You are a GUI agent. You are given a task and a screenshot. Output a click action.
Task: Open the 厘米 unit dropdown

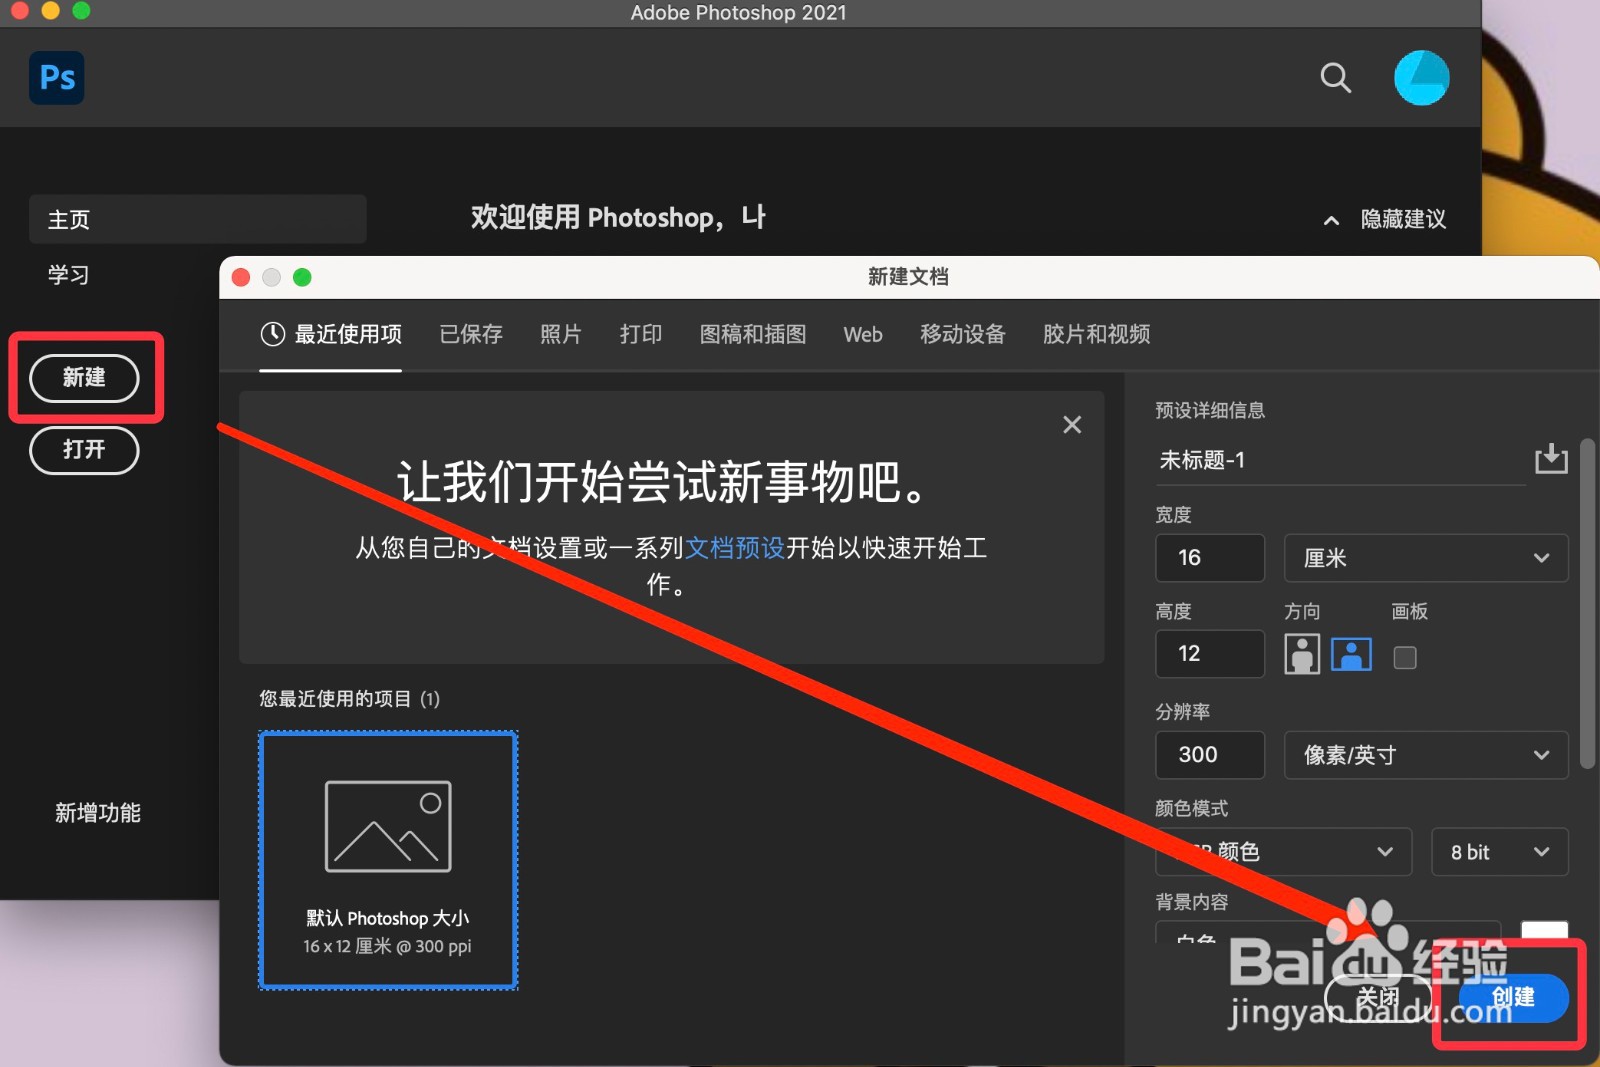click(x=1426, y=558)
